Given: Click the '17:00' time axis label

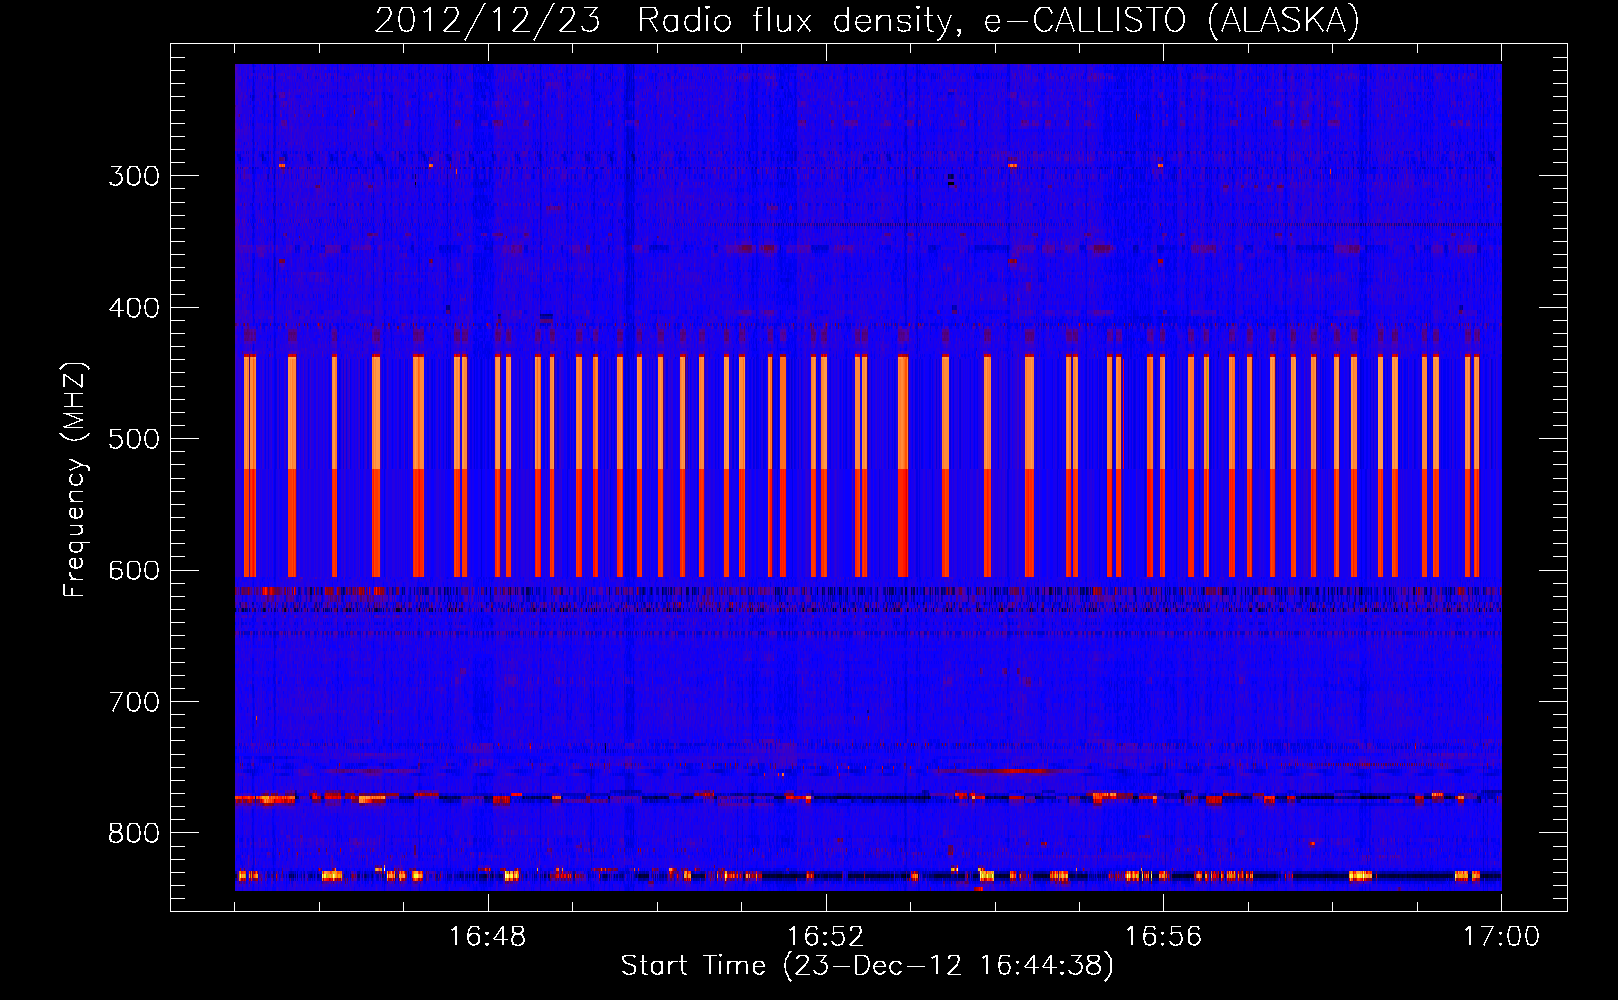Looking at the screenshot, I should (x=1501, y=937).
